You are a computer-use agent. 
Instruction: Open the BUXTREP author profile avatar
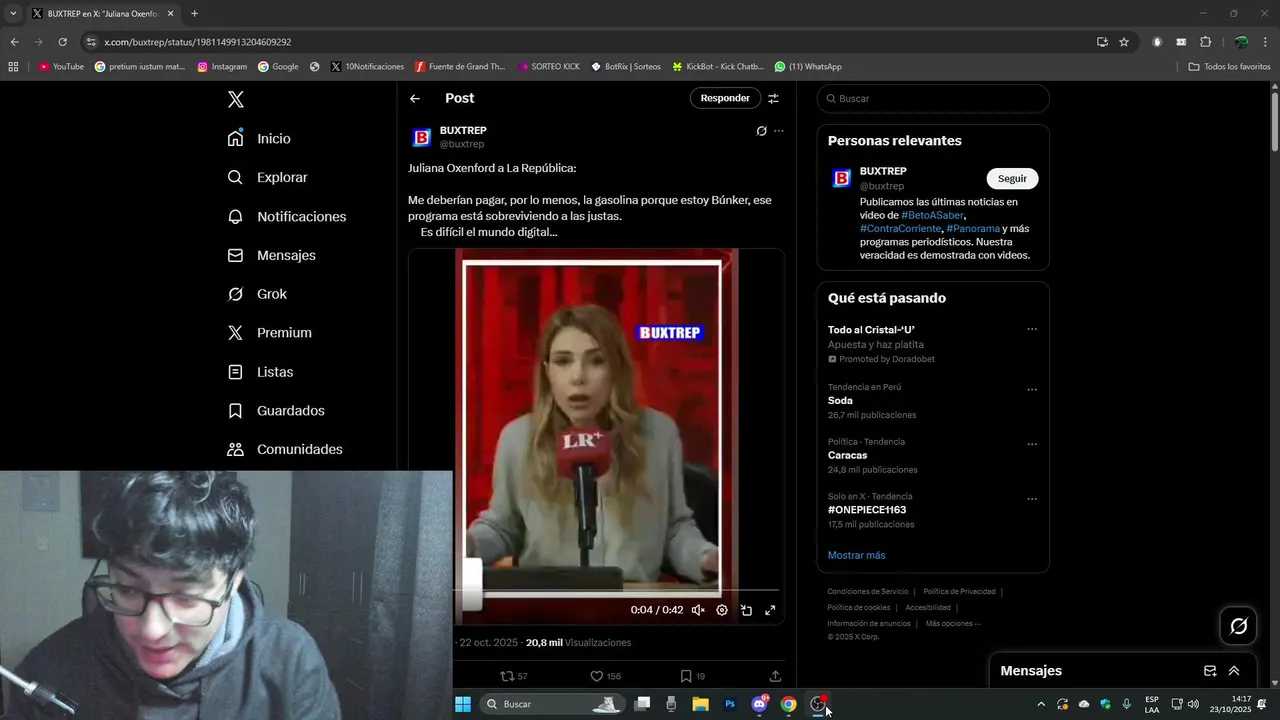click(x=422, y=137)
